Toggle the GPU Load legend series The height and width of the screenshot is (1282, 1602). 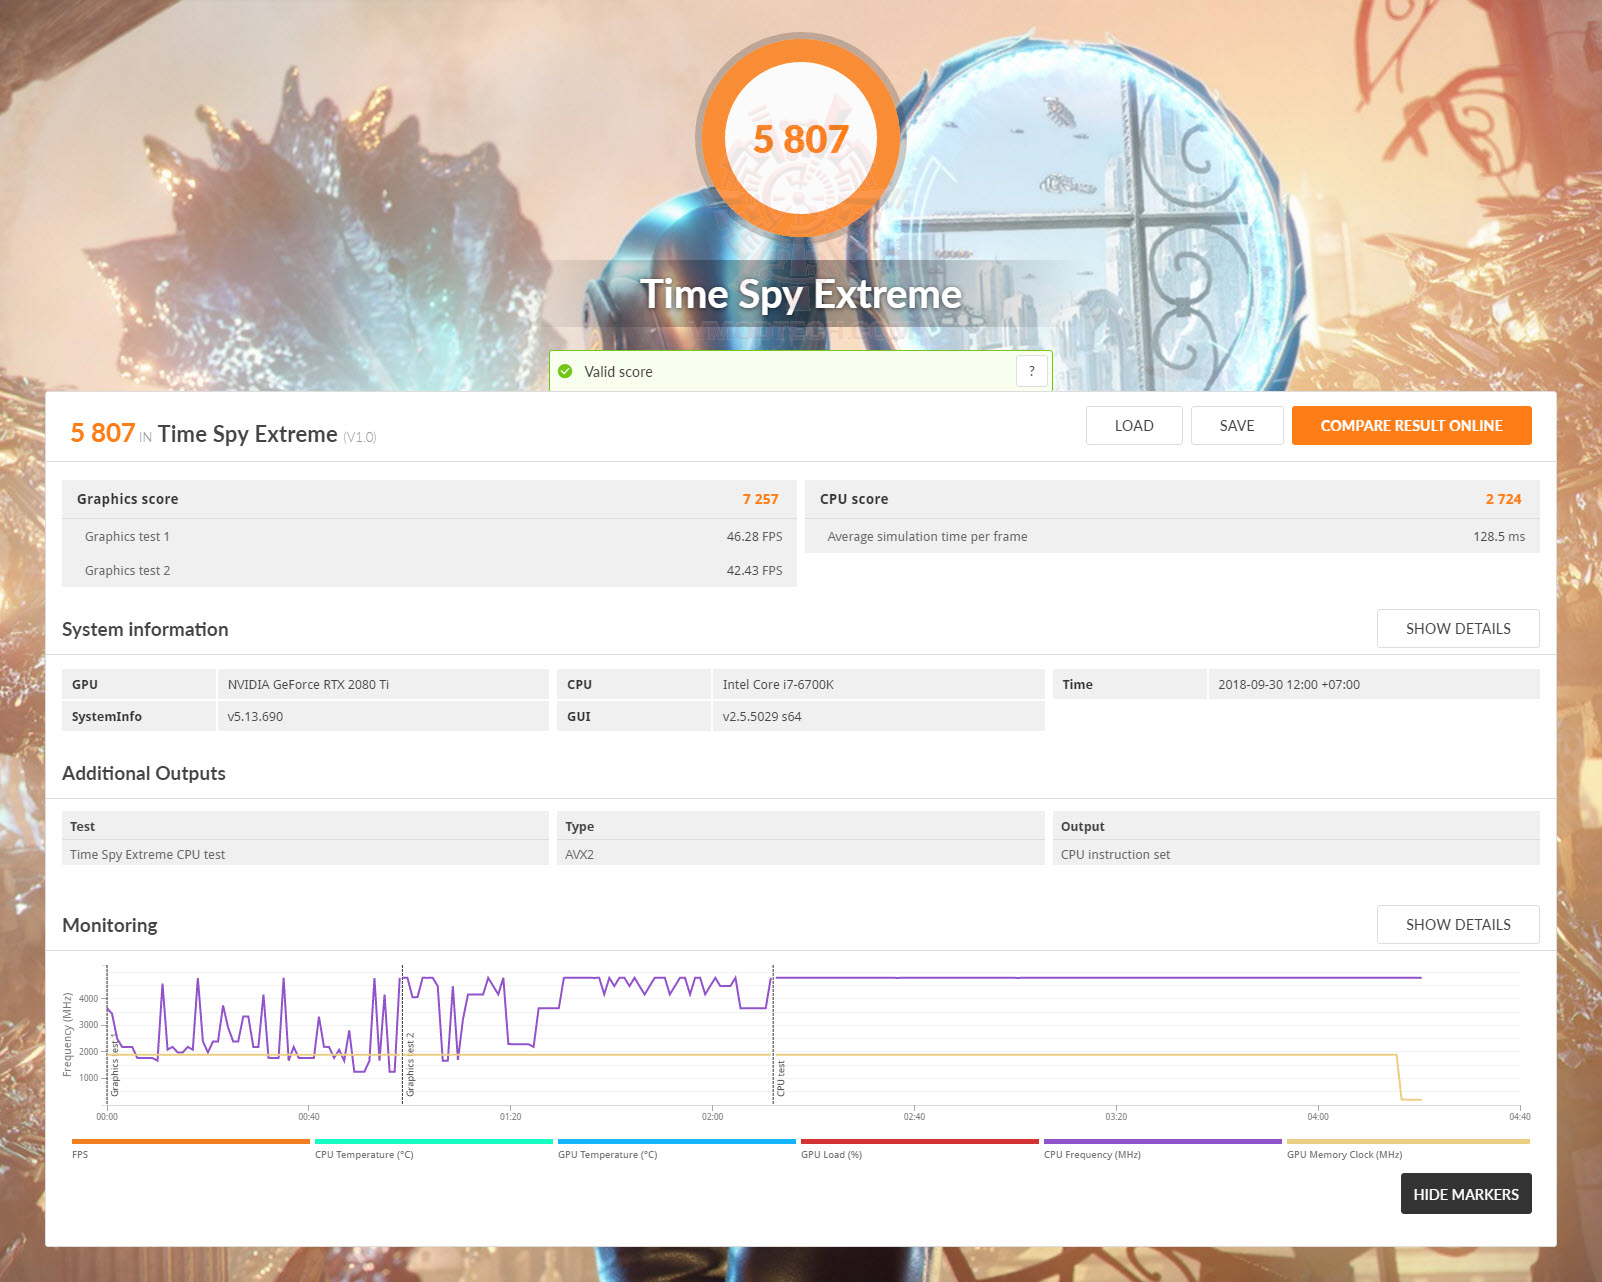coord(919,1148)
